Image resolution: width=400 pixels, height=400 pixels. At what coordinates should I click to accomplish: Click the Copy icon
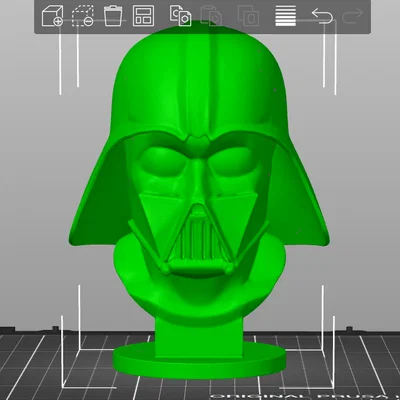[180, 16]
